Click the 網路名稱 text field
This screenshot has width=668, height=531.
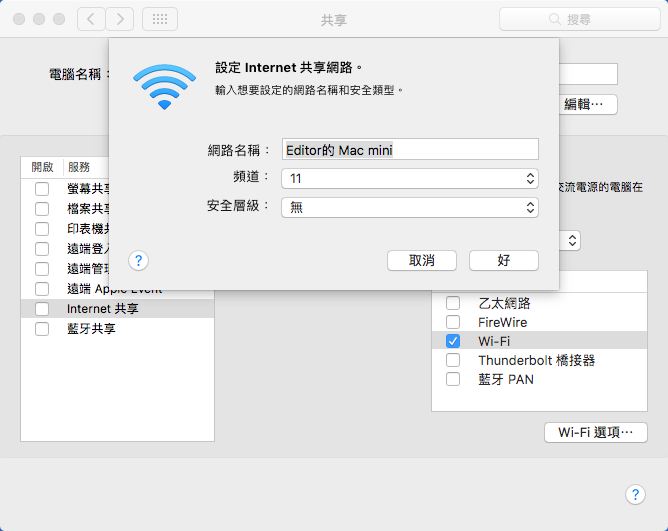click(410, 150)
